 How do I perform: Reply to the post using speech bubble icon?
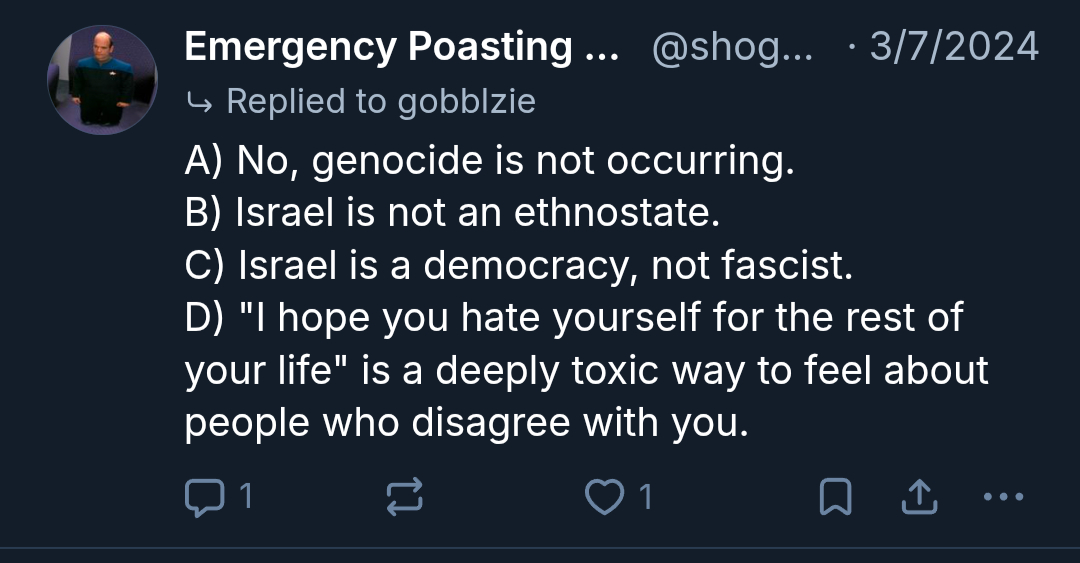[x=203, y=496]
